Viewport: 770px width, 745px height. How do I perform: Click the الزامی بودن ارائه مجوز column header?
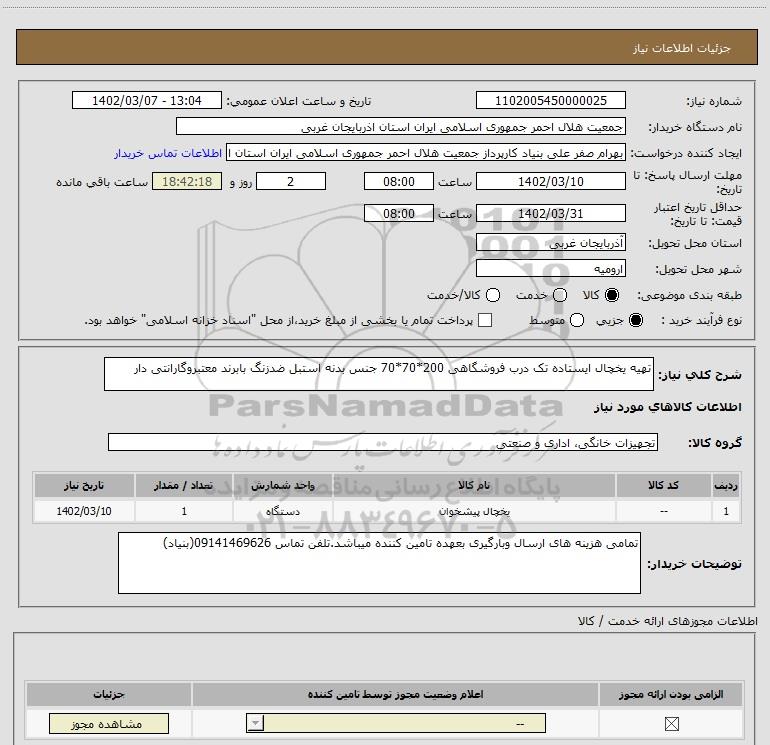(x=671, y=694)
